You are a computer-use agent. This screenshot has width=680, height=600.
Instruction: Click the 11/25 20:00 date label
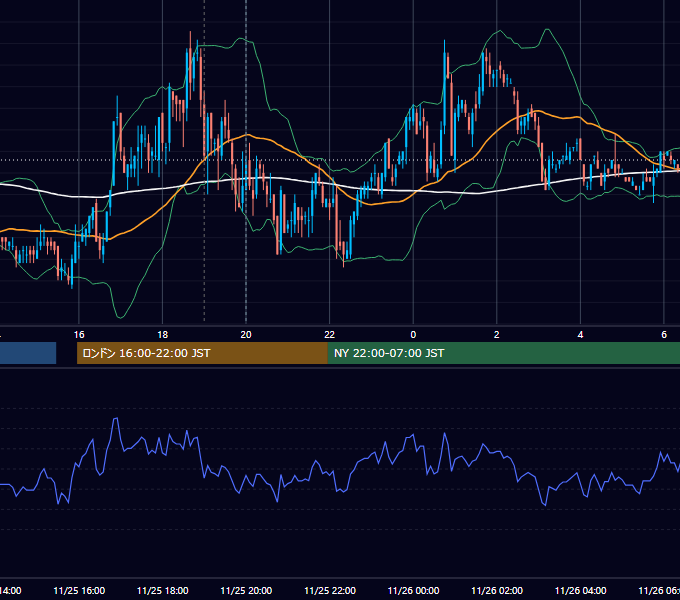point(246,591)
